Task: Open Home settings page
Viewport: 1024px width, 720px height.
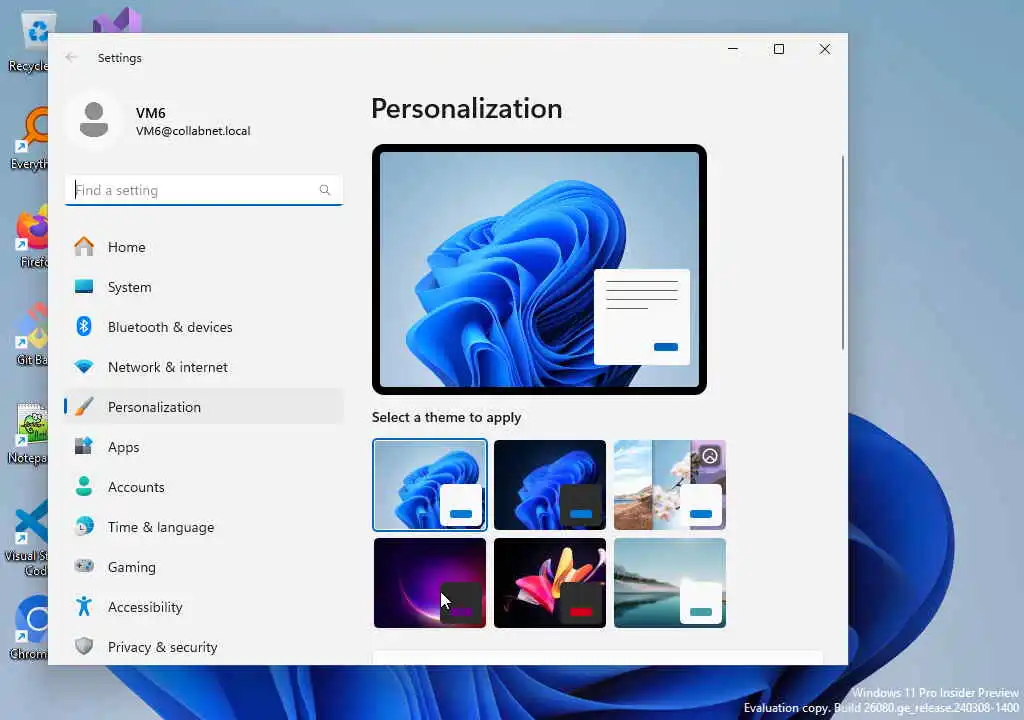Action: (x=204, y=247)
